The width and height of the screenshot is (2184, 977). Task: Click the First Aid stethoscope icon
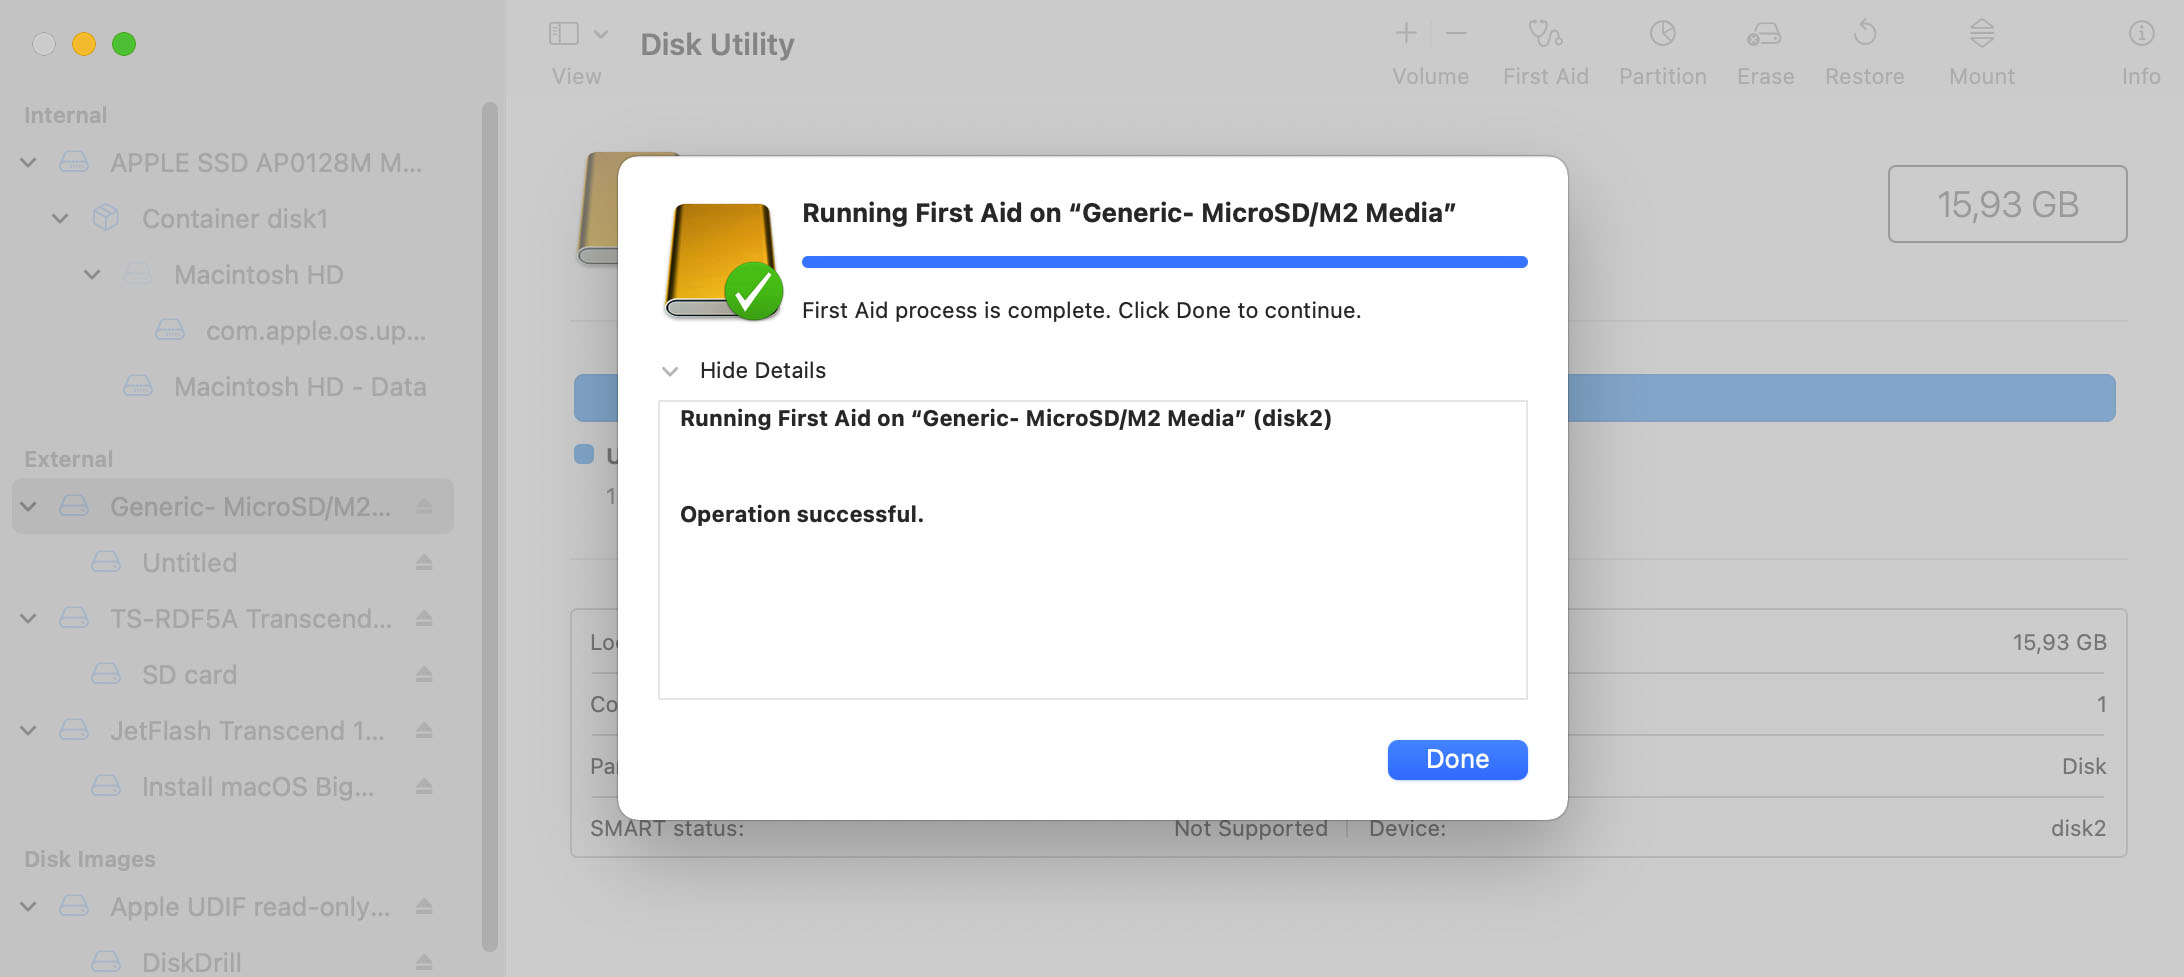pos(1545,34)
